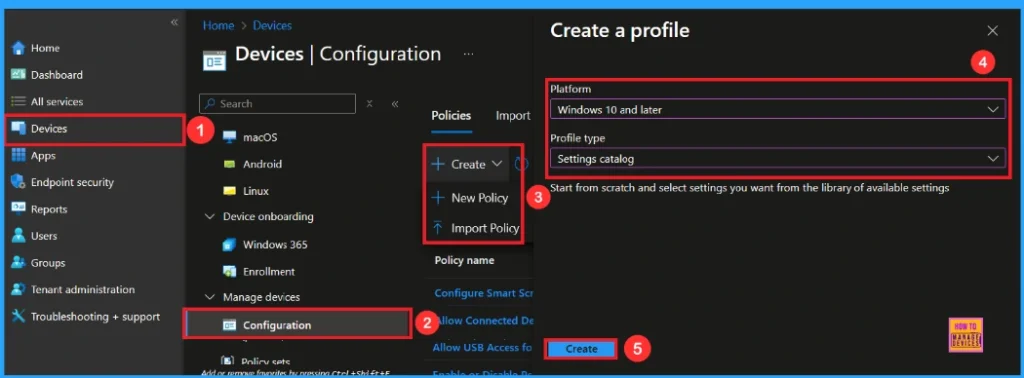Click the Refresh icon next to Create
1024x378 pixels.
click(x=520, y=165)
